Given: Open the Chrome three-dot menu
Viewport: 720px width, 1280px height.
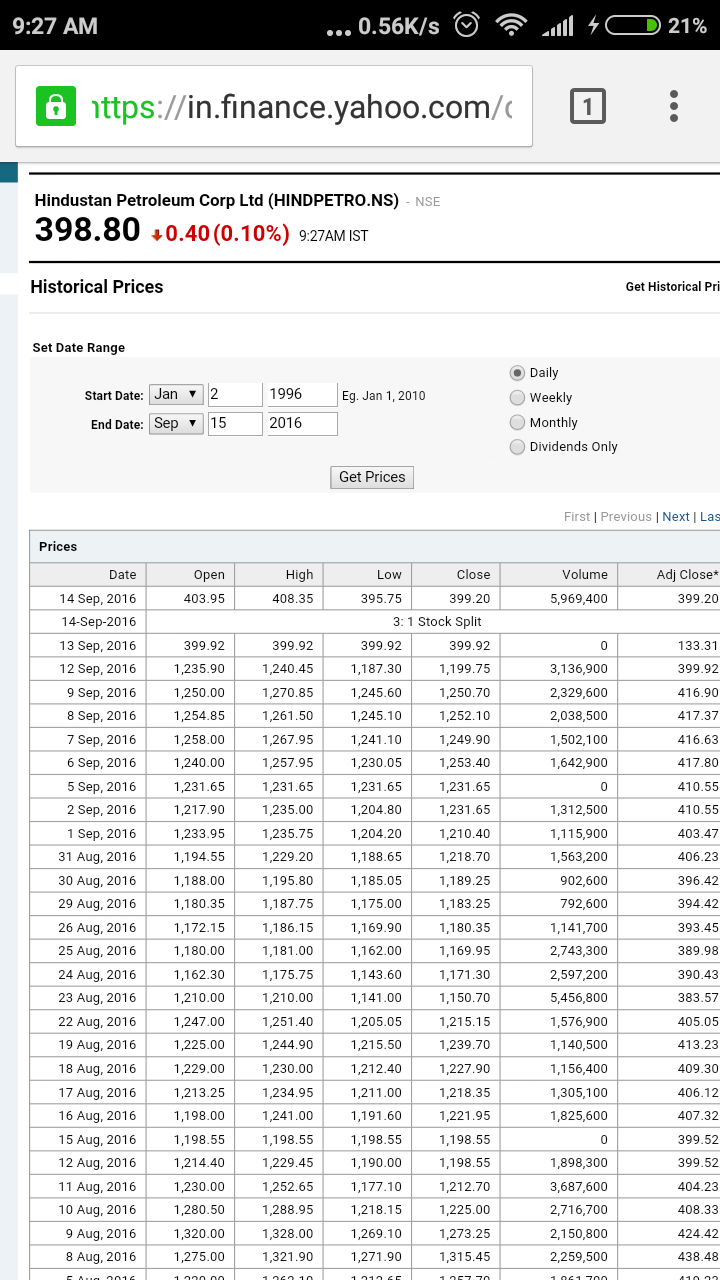Looking at the screenshot, I should 674,106.
